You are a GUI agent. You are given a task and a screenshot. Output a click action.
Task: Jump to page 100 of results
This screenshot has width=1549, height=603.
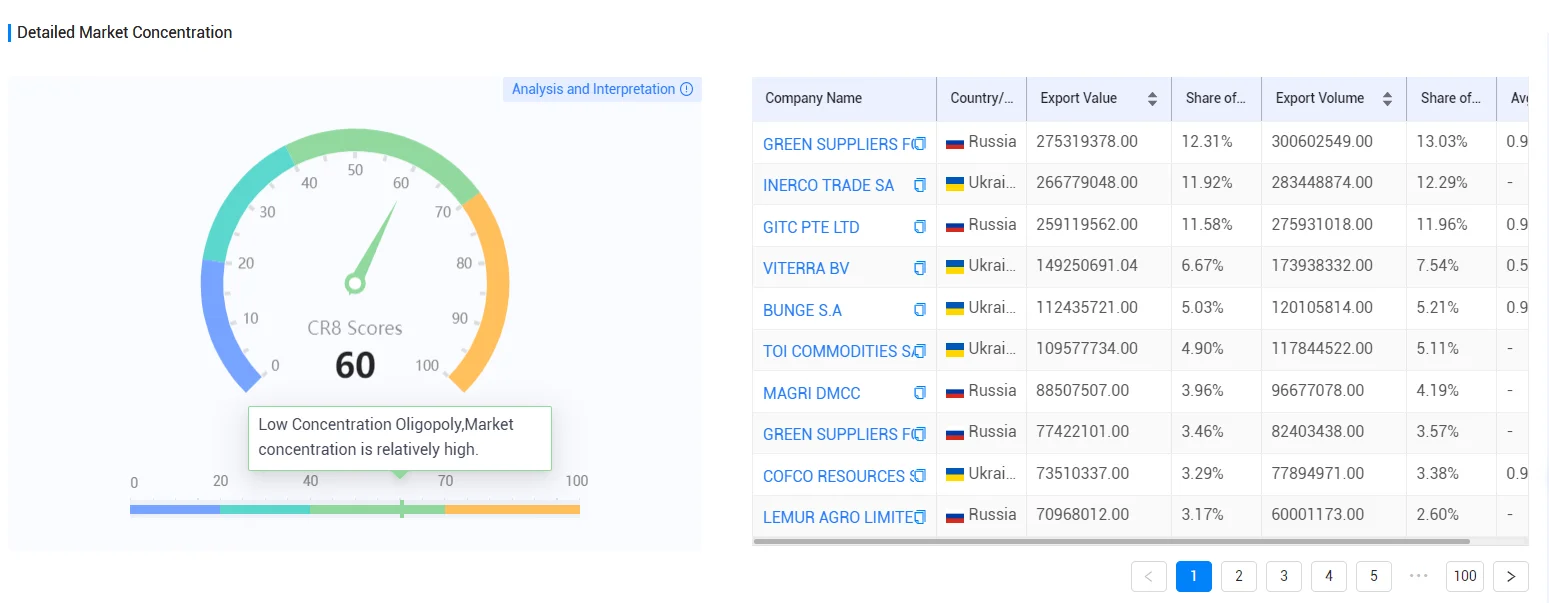click(1465, 576)
